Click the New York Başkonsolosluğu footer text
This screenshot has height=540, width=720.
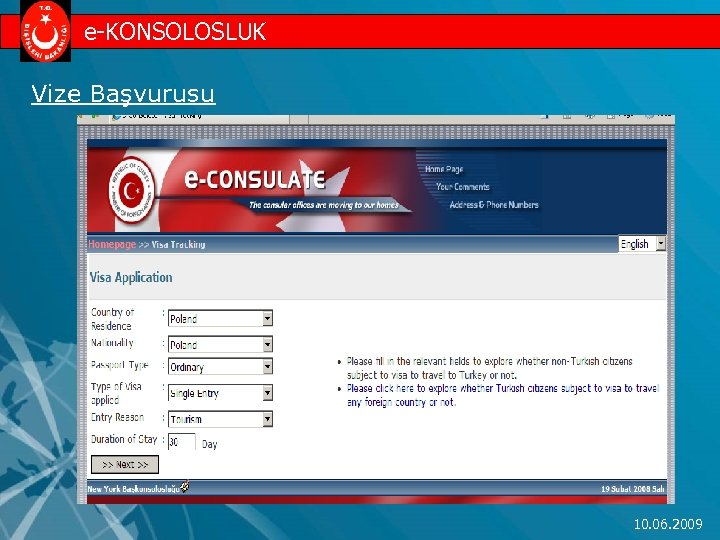click(x=134, y=489)
